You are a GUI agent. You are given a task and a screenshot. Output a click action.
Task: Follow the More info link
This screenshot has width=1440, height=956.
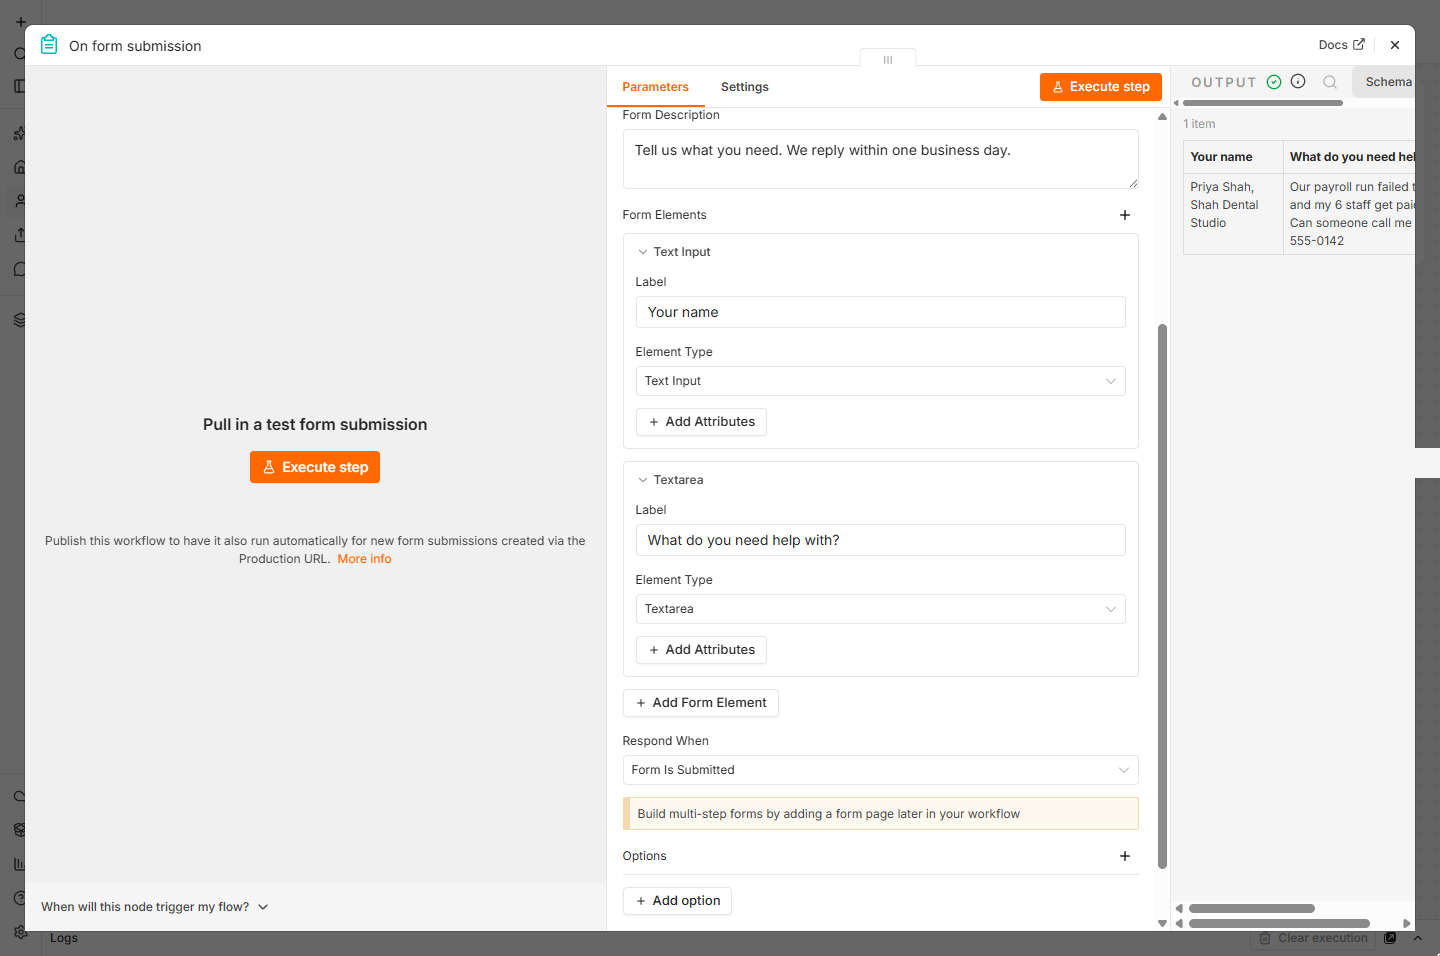pyautogui.click(x=364, y=559)
